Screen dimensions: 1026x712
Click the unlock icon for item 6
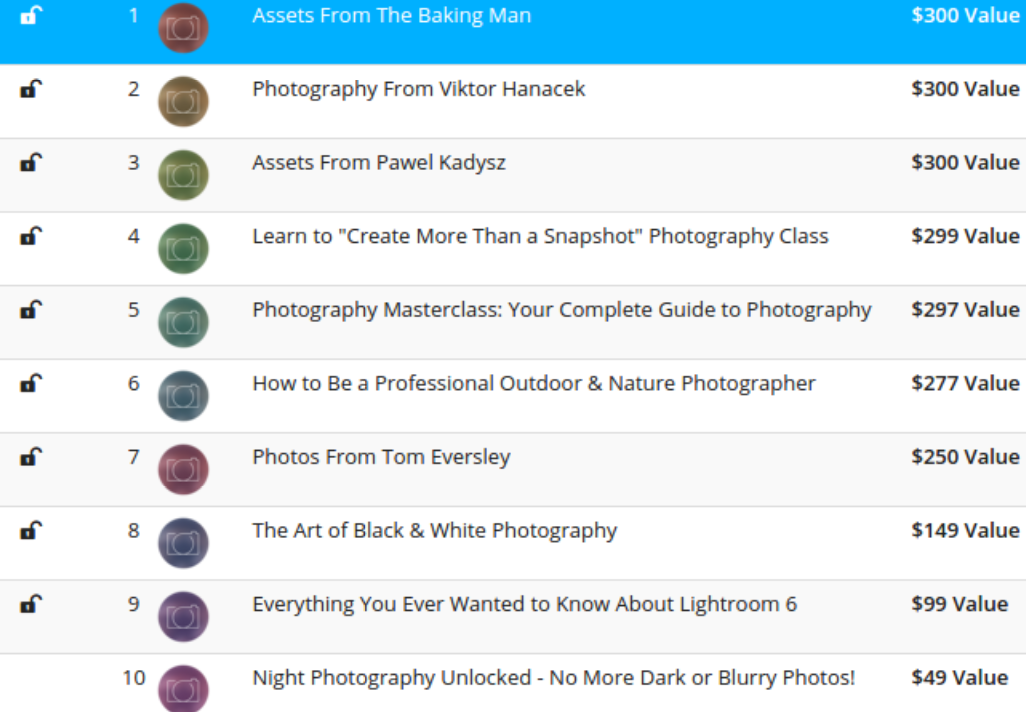click(32, 384)
